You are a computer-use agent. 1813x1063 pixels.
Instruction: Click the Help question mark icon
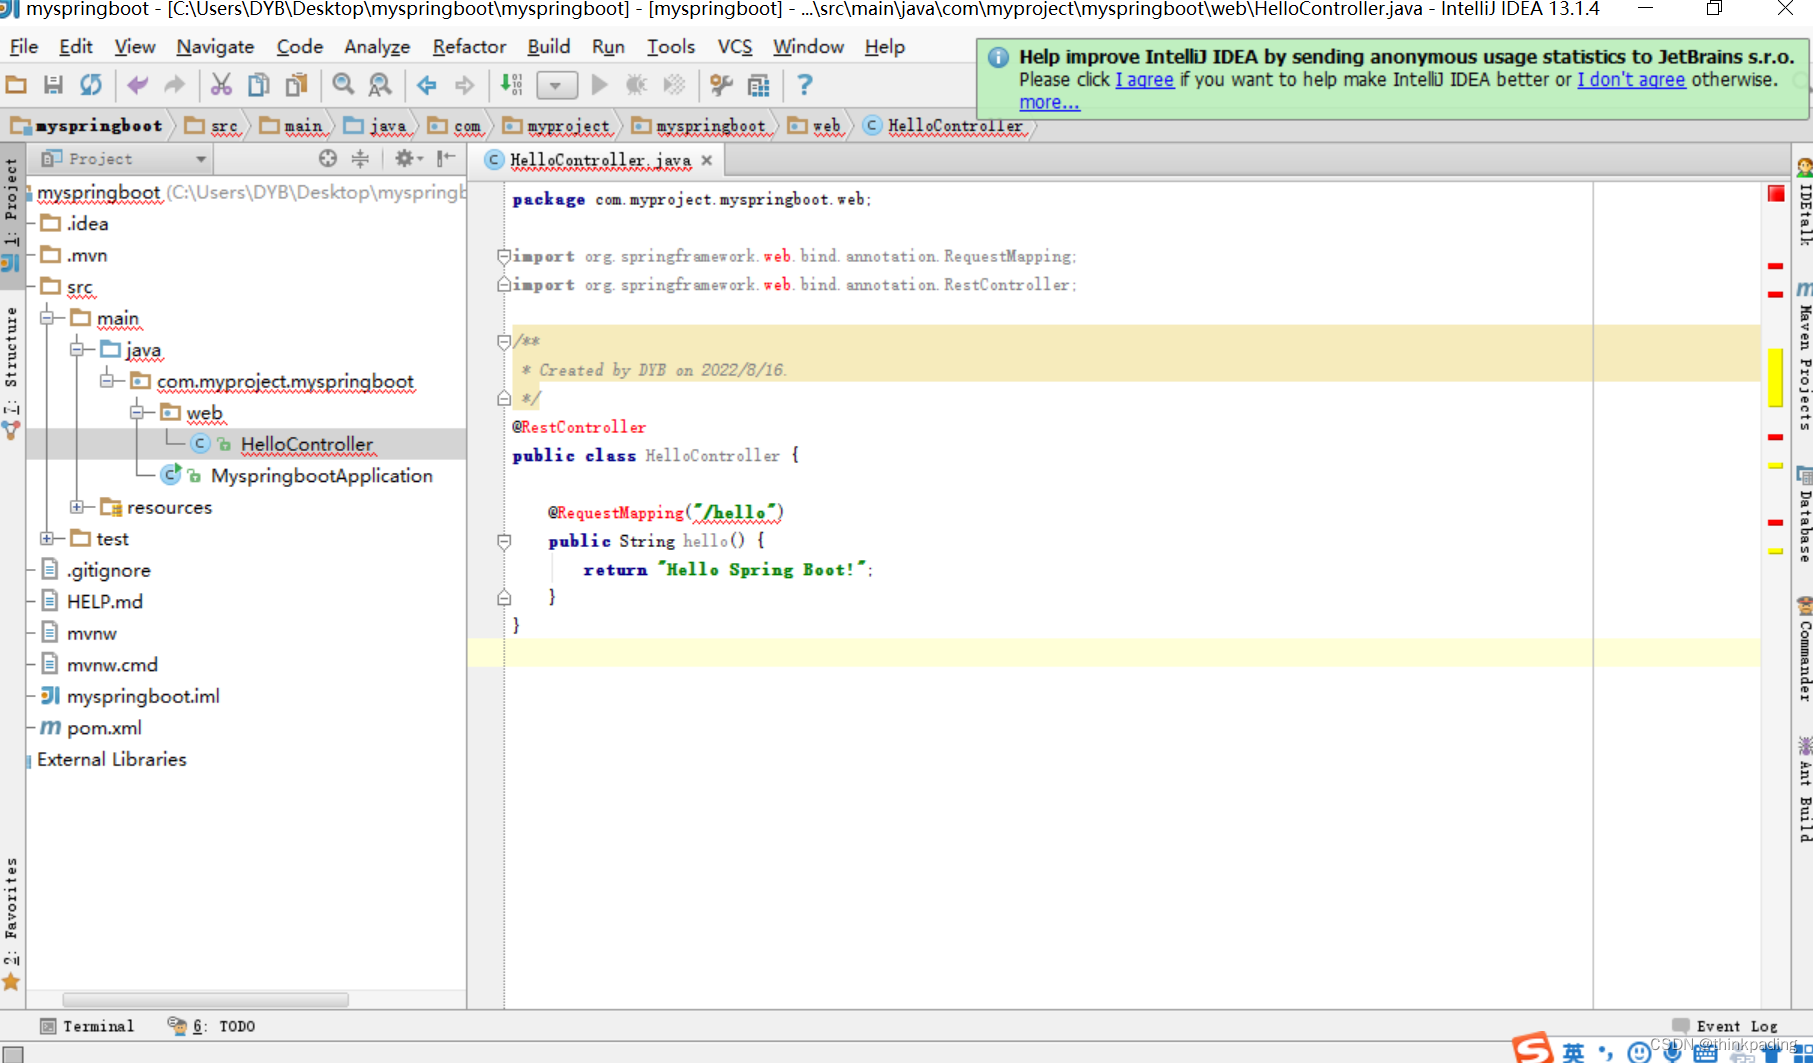(x=805, y=85)
